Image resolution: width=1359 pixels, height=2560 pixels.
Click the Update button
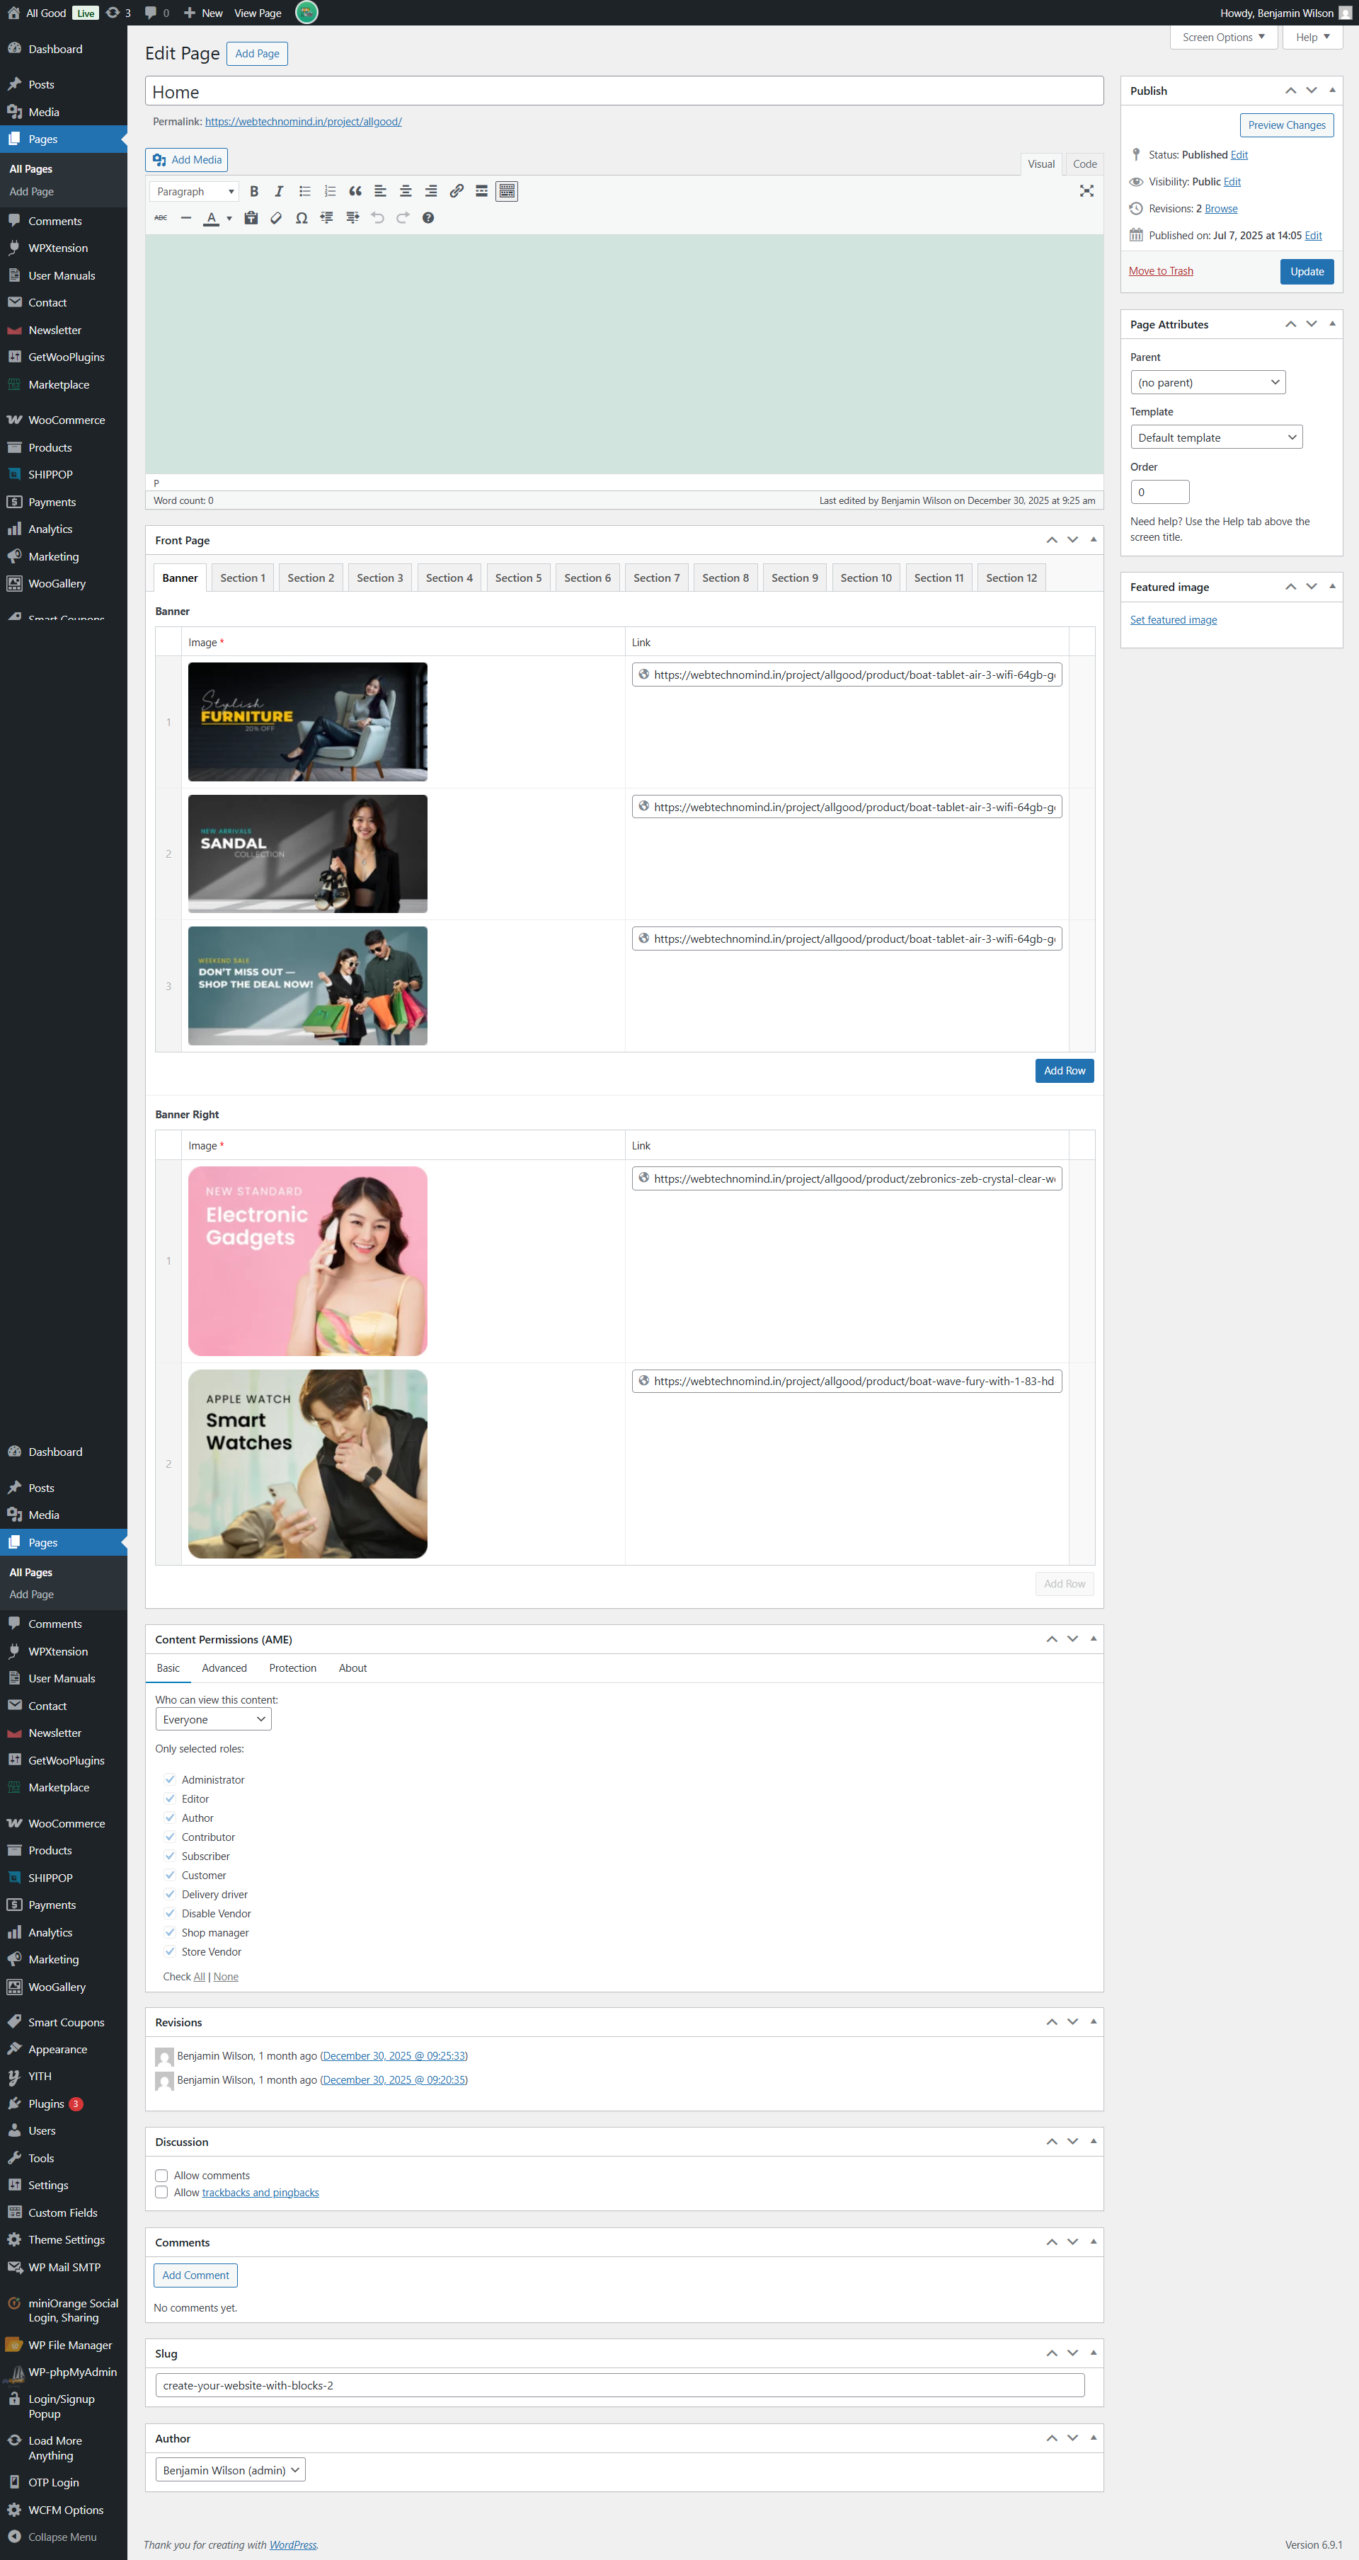[x=1306, y=271]
